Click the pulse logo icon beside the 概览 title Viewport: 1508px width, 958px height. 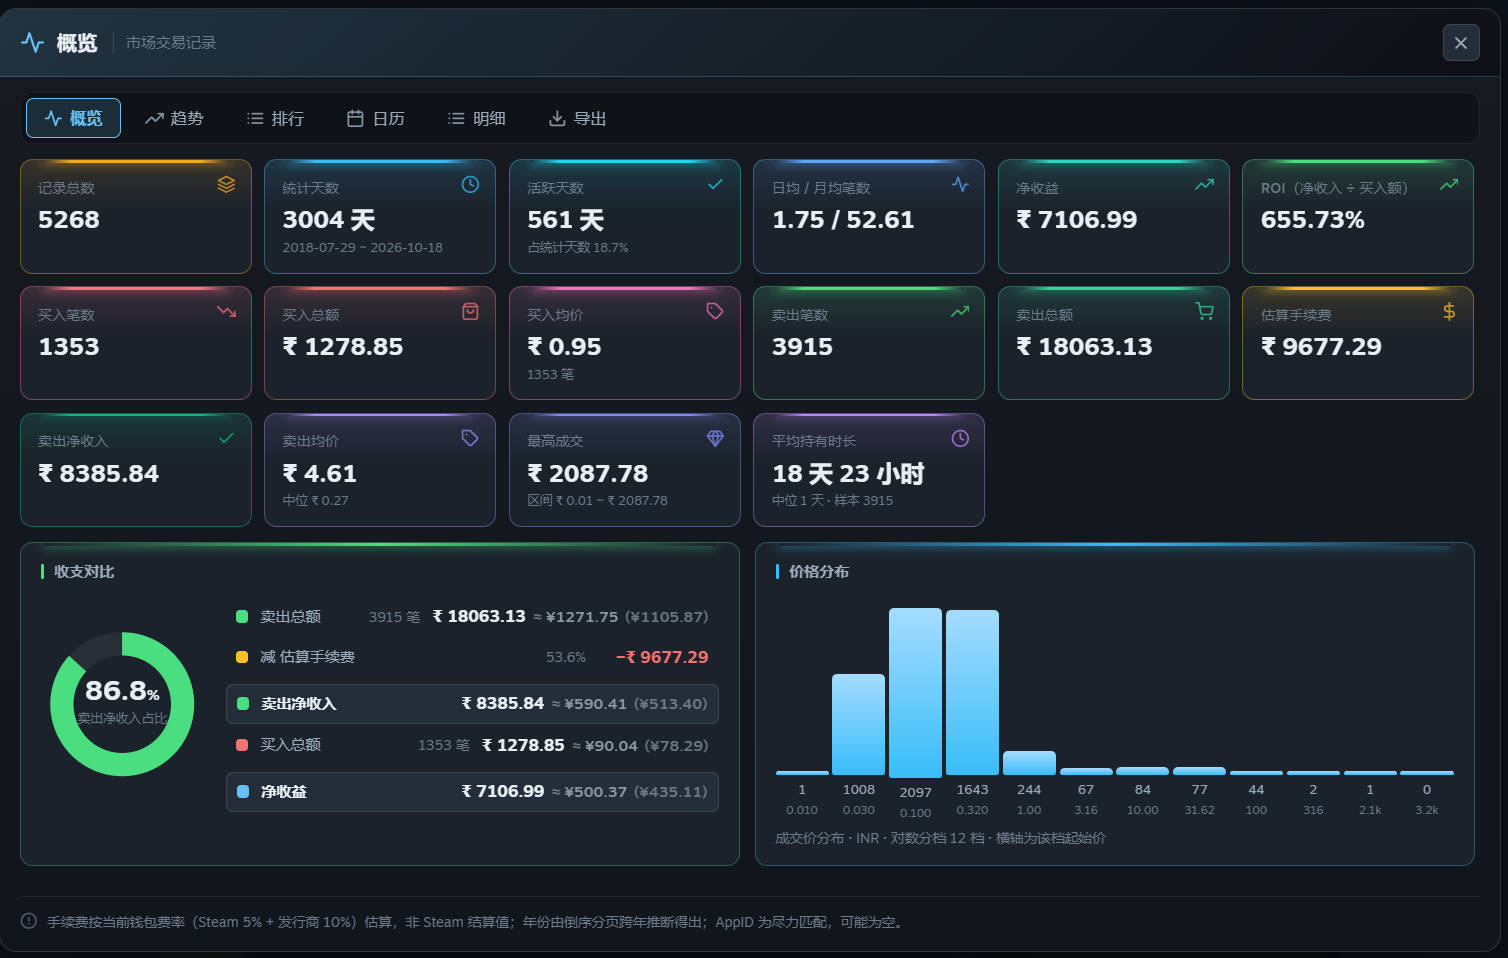tap(33, 42)
